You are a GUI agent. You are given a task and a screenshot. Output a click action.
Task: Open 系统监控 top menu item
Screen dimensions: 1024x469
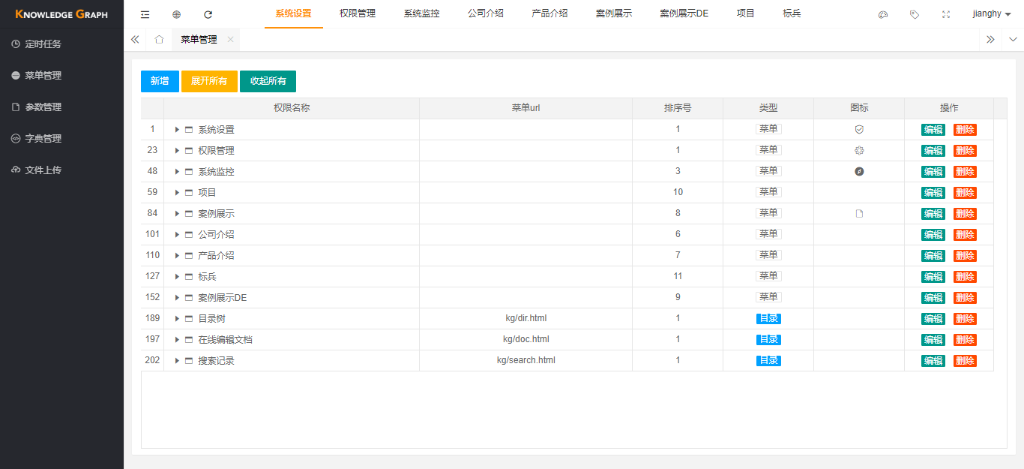421,14
